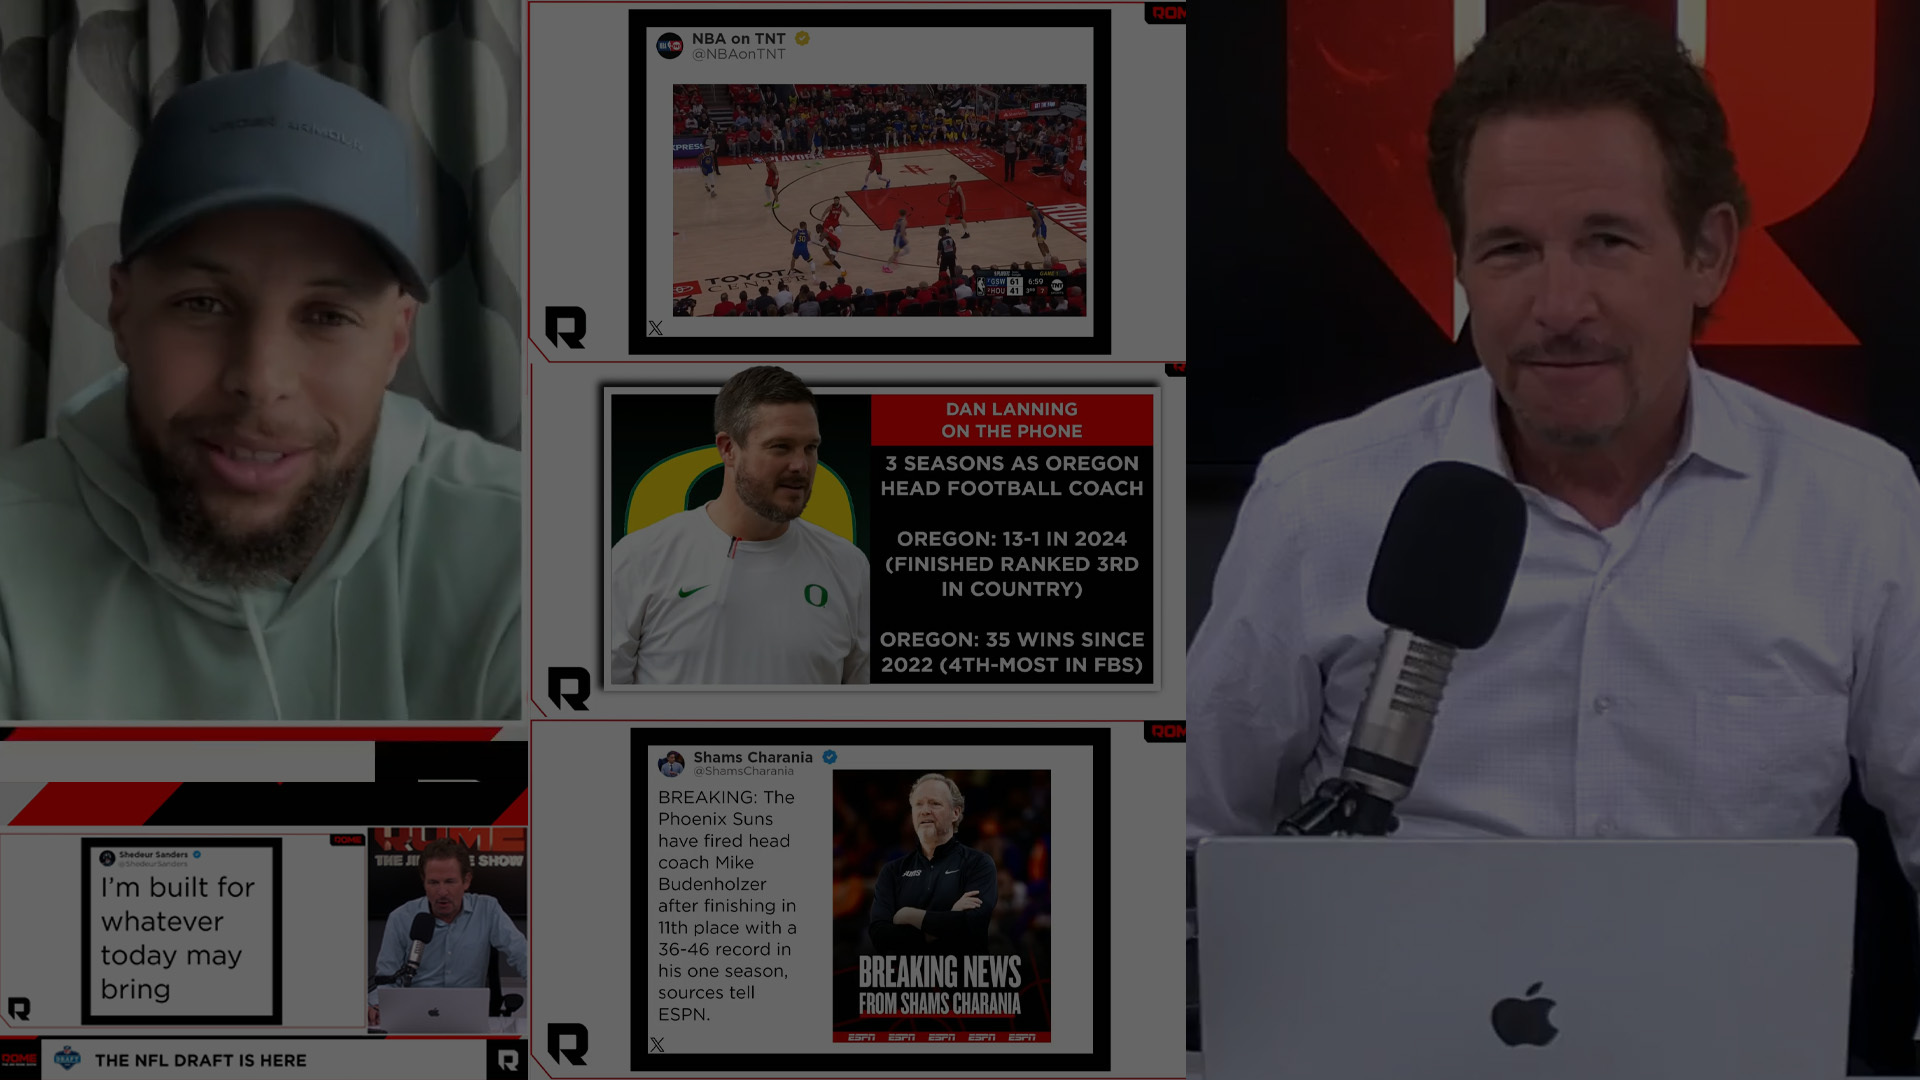Click the gold verified badge beside NBA on TNT
Screen dimensions: 1920x1080
[802, 38]
